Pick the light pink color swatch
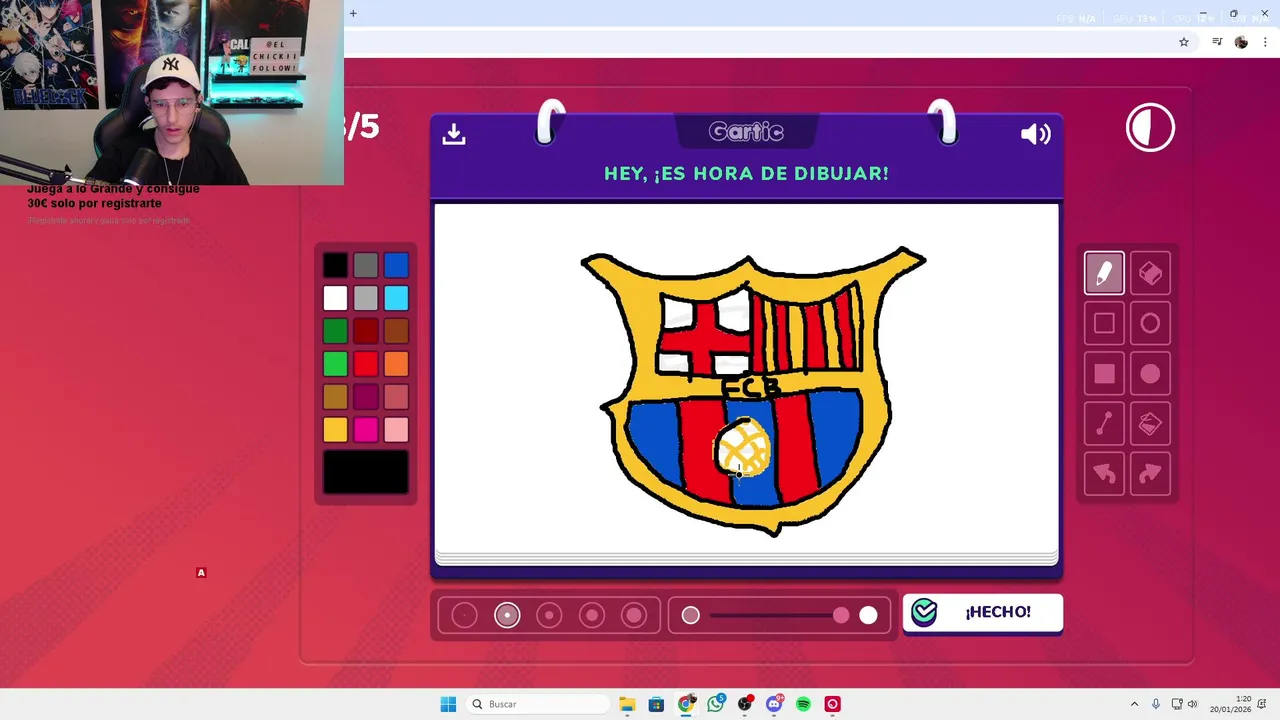This screenshot has height=720, width=1280. (396, 430)
